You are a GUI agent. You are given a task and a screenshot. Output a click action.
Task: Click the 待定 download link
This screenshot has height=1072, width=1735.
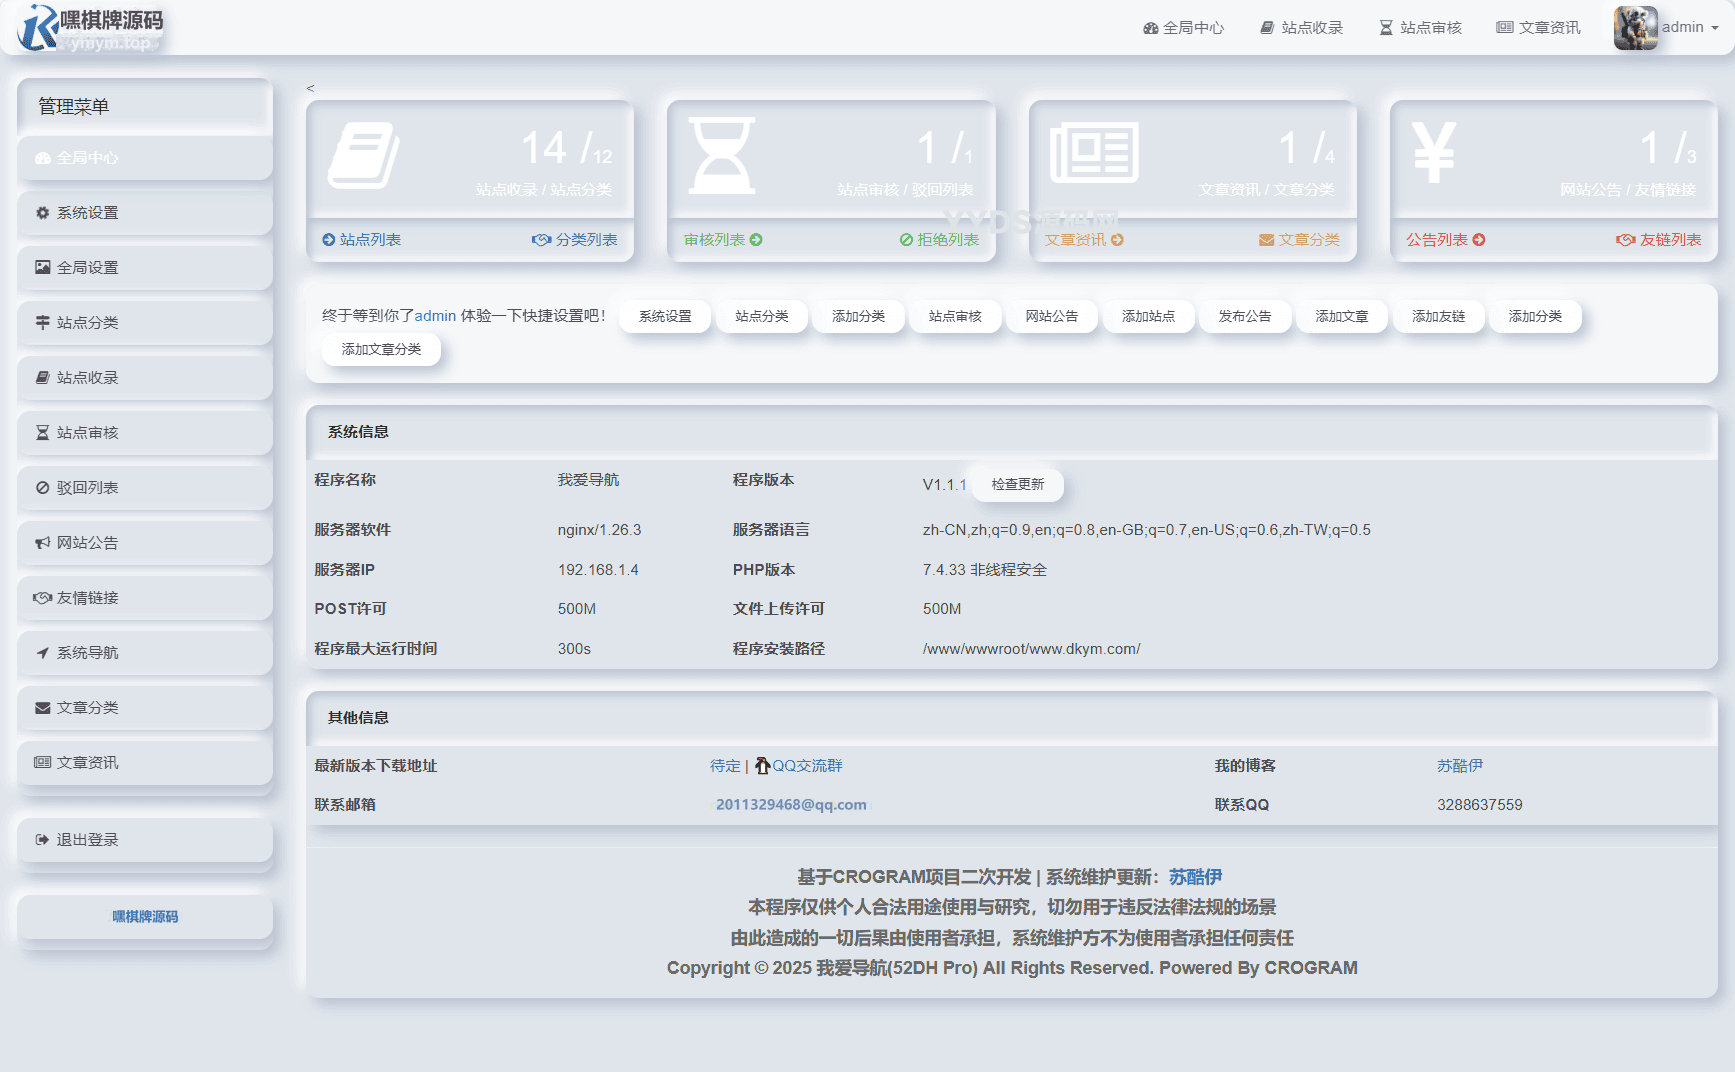click(x=725, y=766)
